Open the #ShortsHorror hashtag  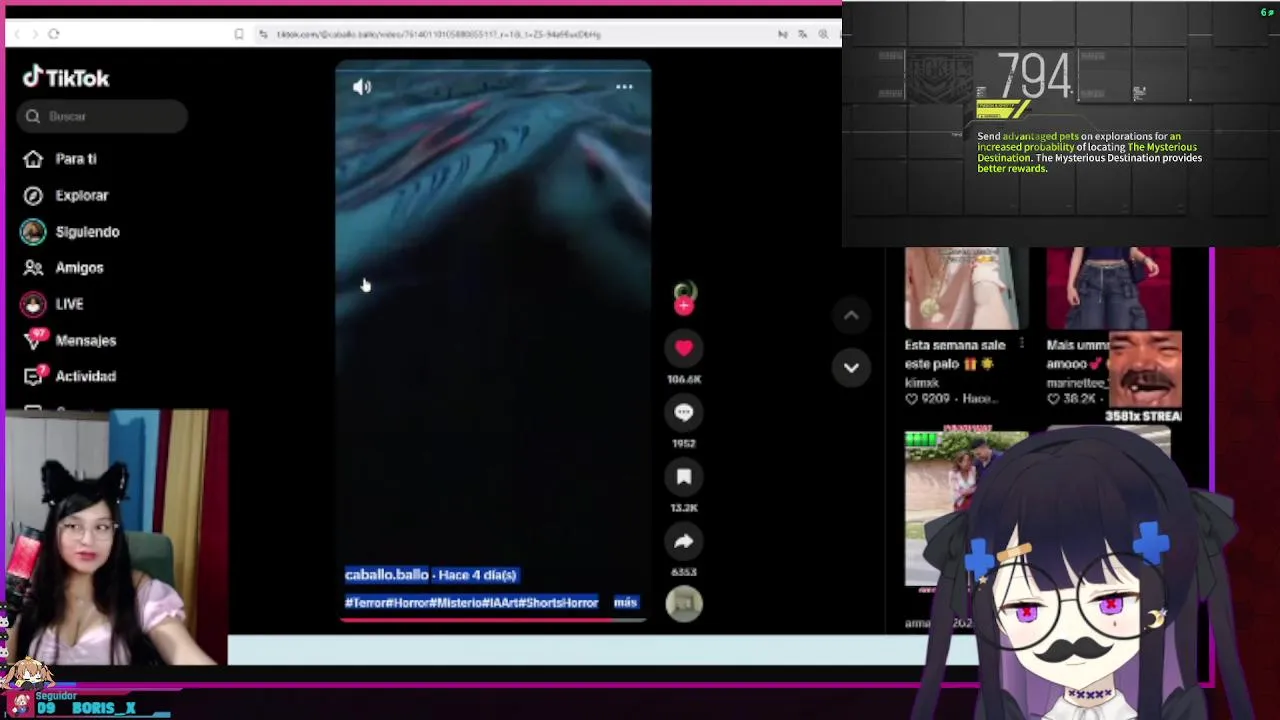559,602
